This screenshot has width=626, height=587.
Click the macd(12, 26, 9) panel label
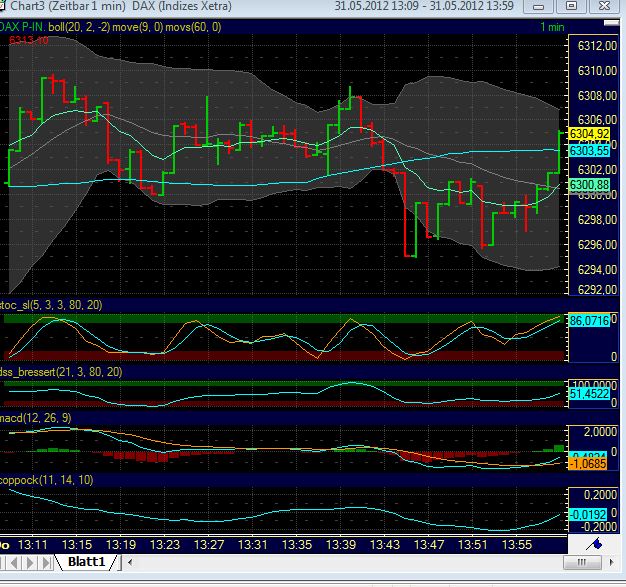click(36, 418)
